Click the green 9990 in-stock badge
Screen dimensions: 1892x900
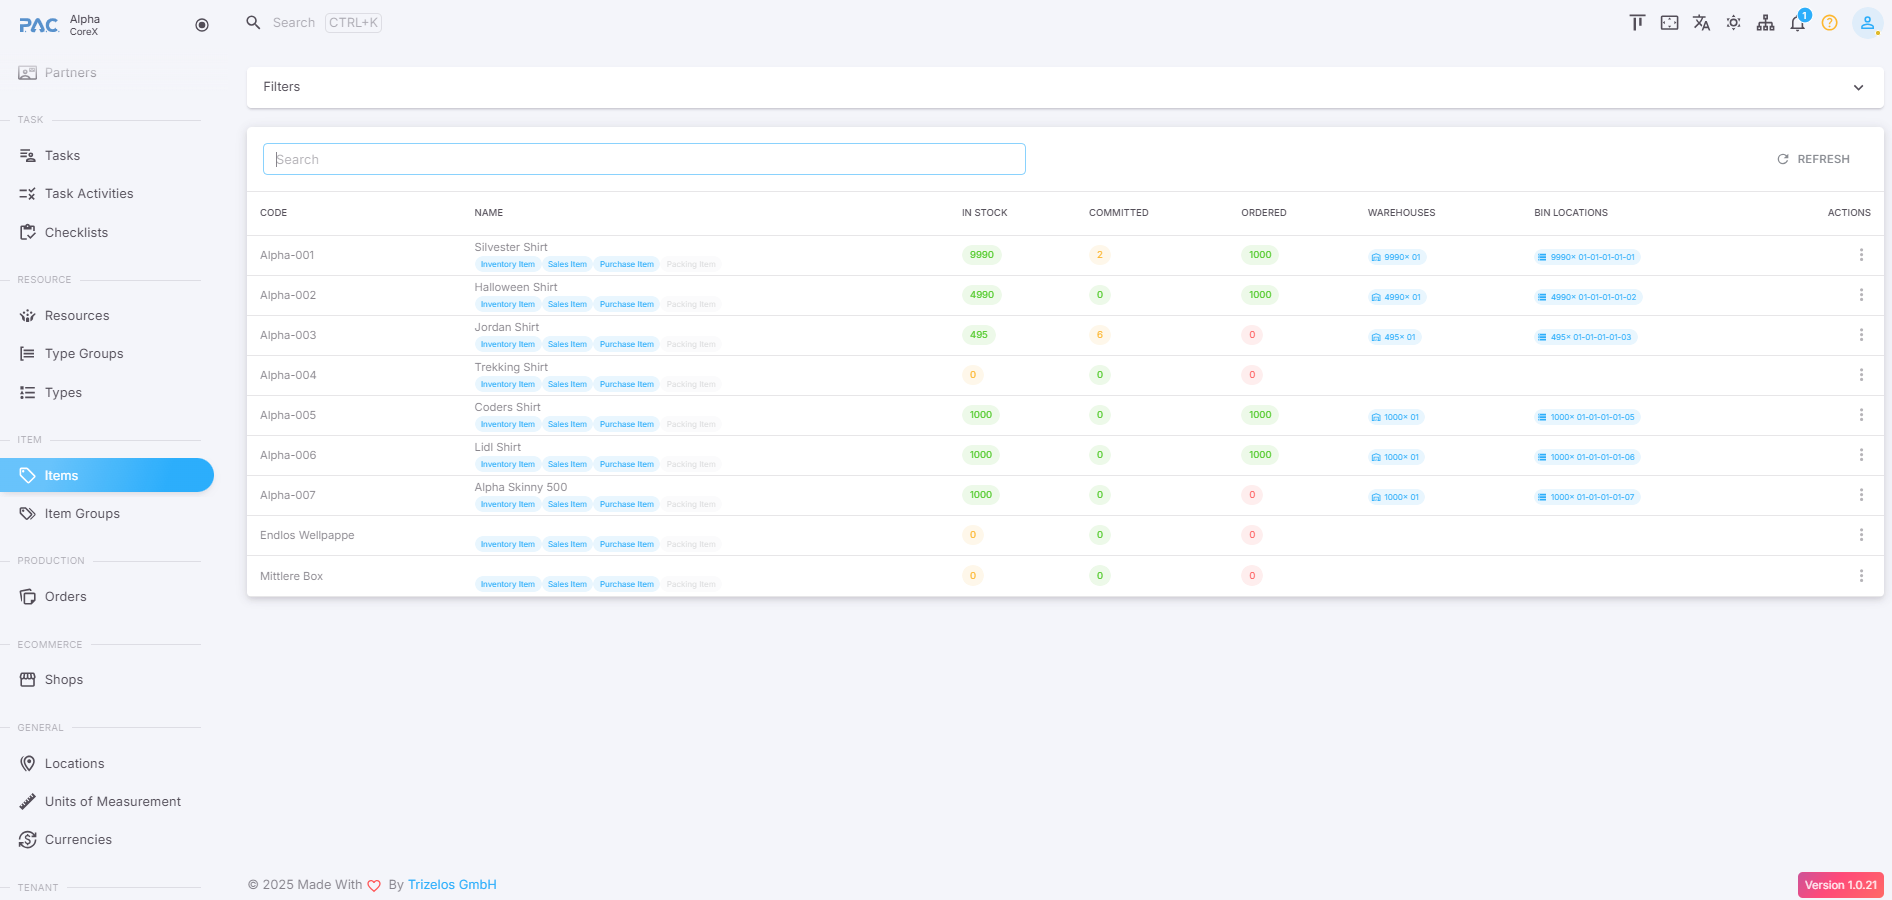(981, 255)
